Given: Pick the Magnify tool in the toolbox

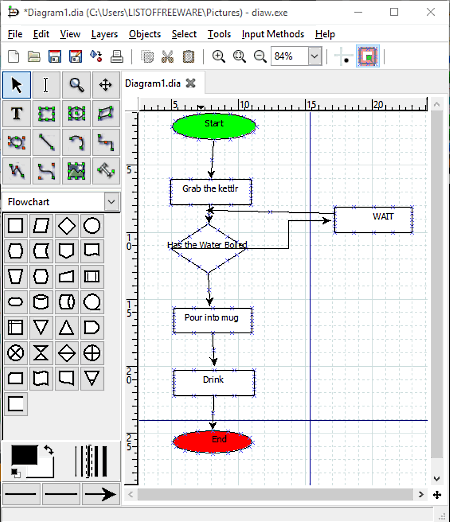Looking at the screenshot, I should click(76, 85).
